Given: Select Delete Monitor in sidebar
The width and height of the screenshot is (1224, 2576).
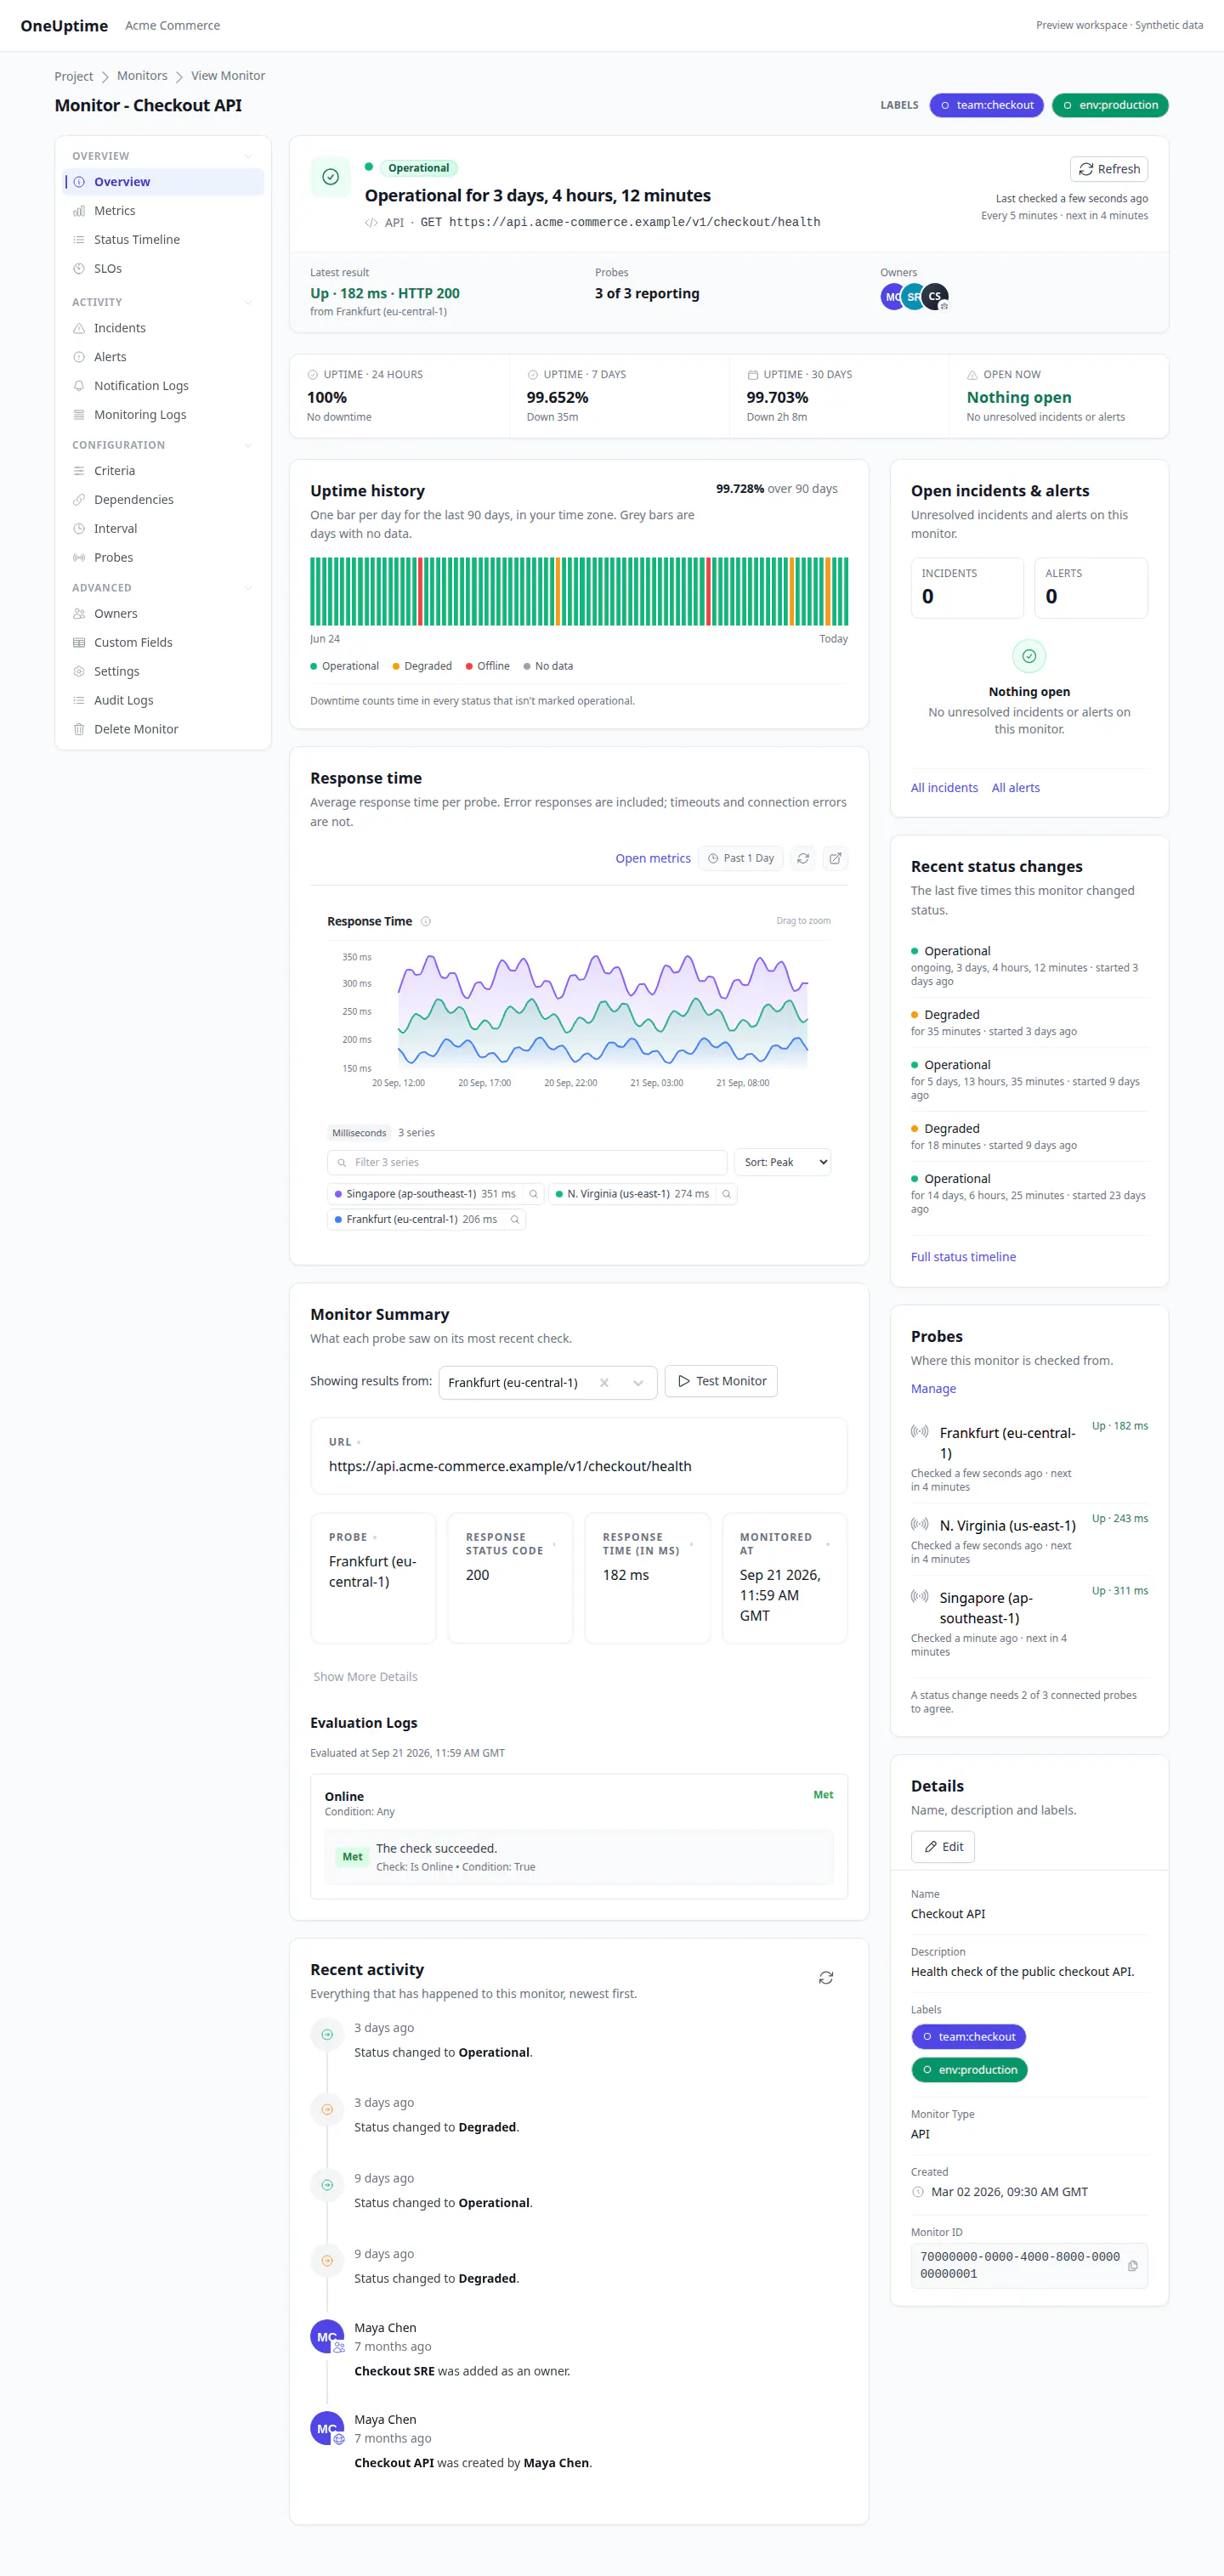Looking at the screenshot, I should [x=163, y=729].
